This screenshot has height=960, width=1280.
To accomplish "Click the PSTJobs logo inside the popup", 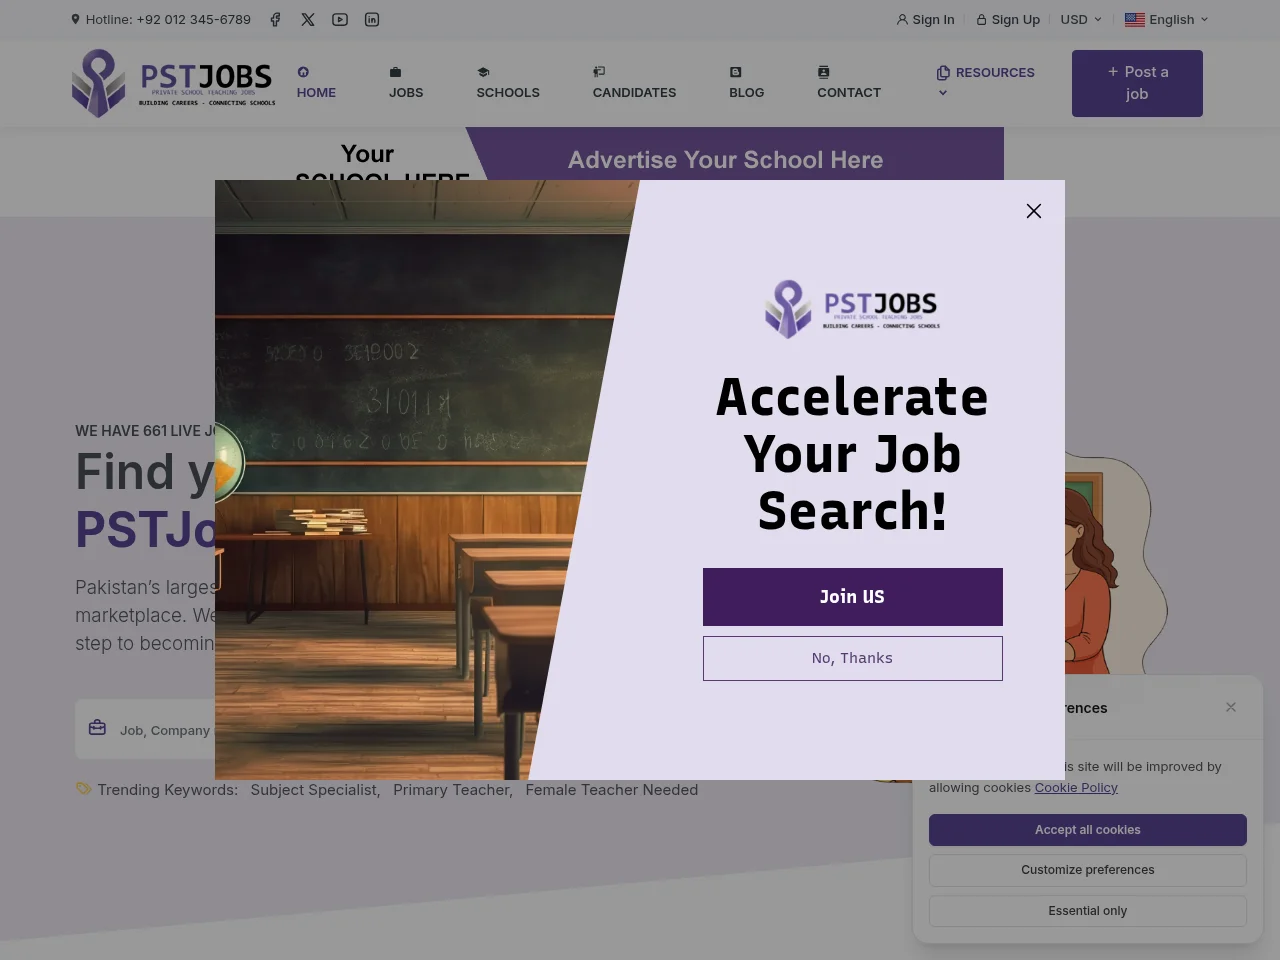I will pos(852,309).
